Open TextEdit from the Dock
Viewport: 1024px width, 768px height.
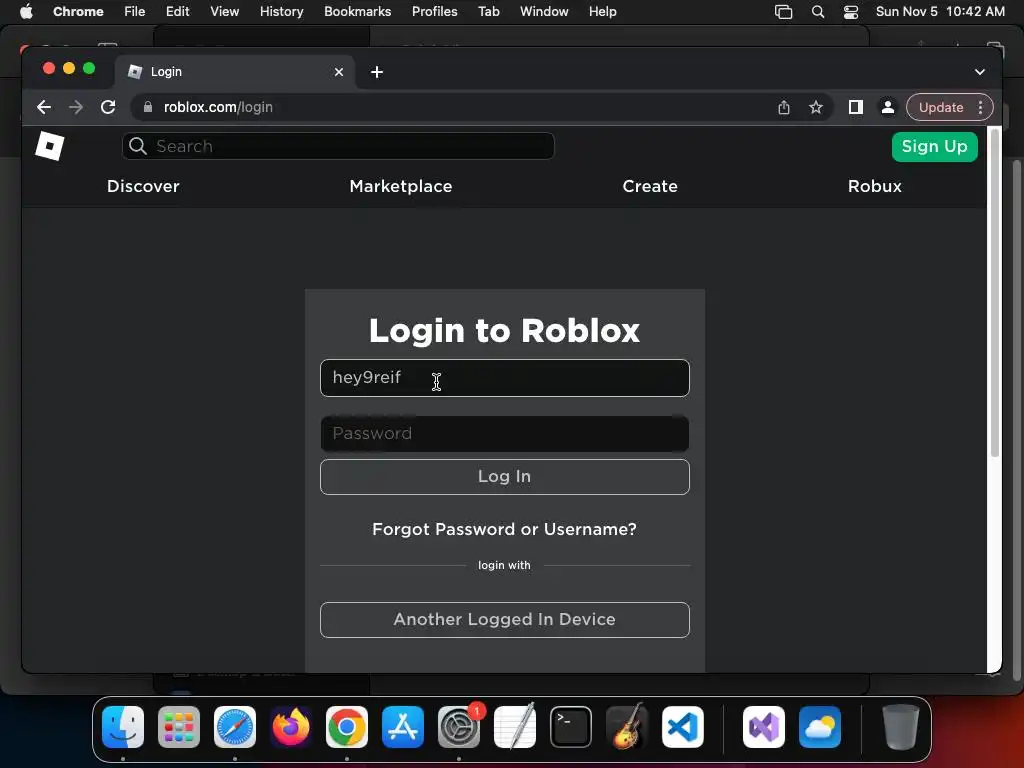[515, 727]
